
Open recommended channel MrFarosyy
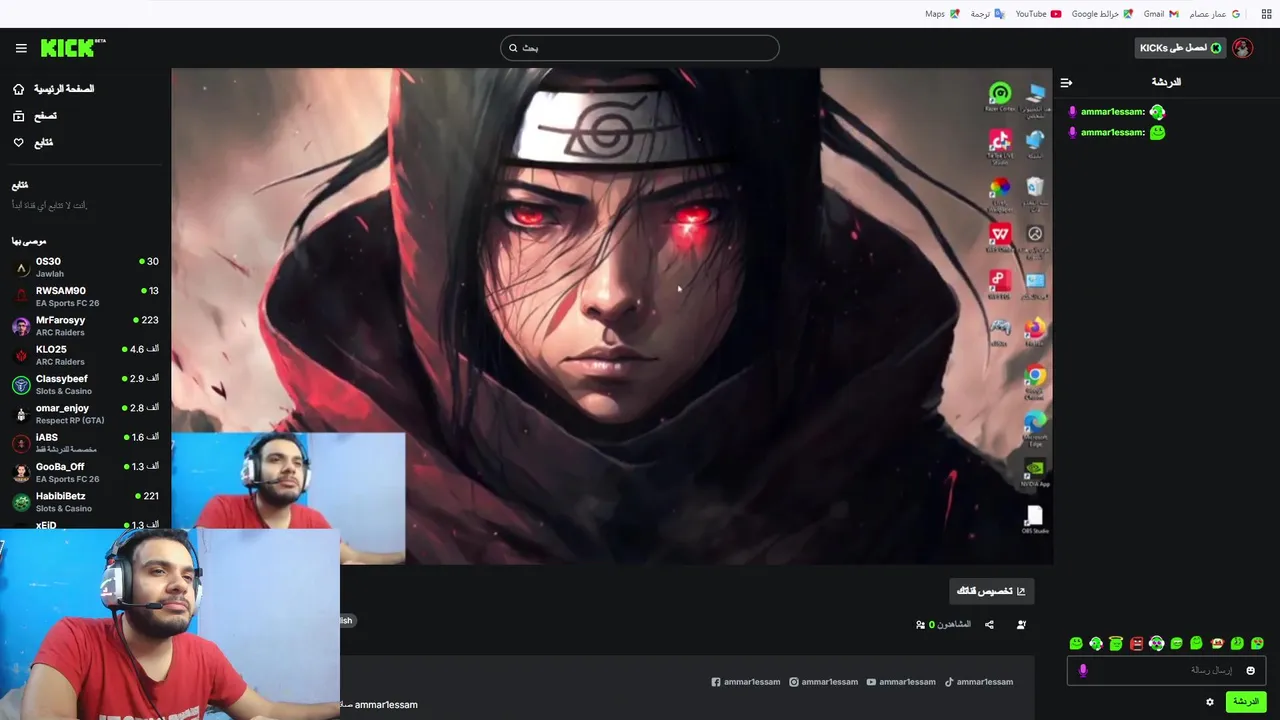pyautogui.click(x=85, y=326)
